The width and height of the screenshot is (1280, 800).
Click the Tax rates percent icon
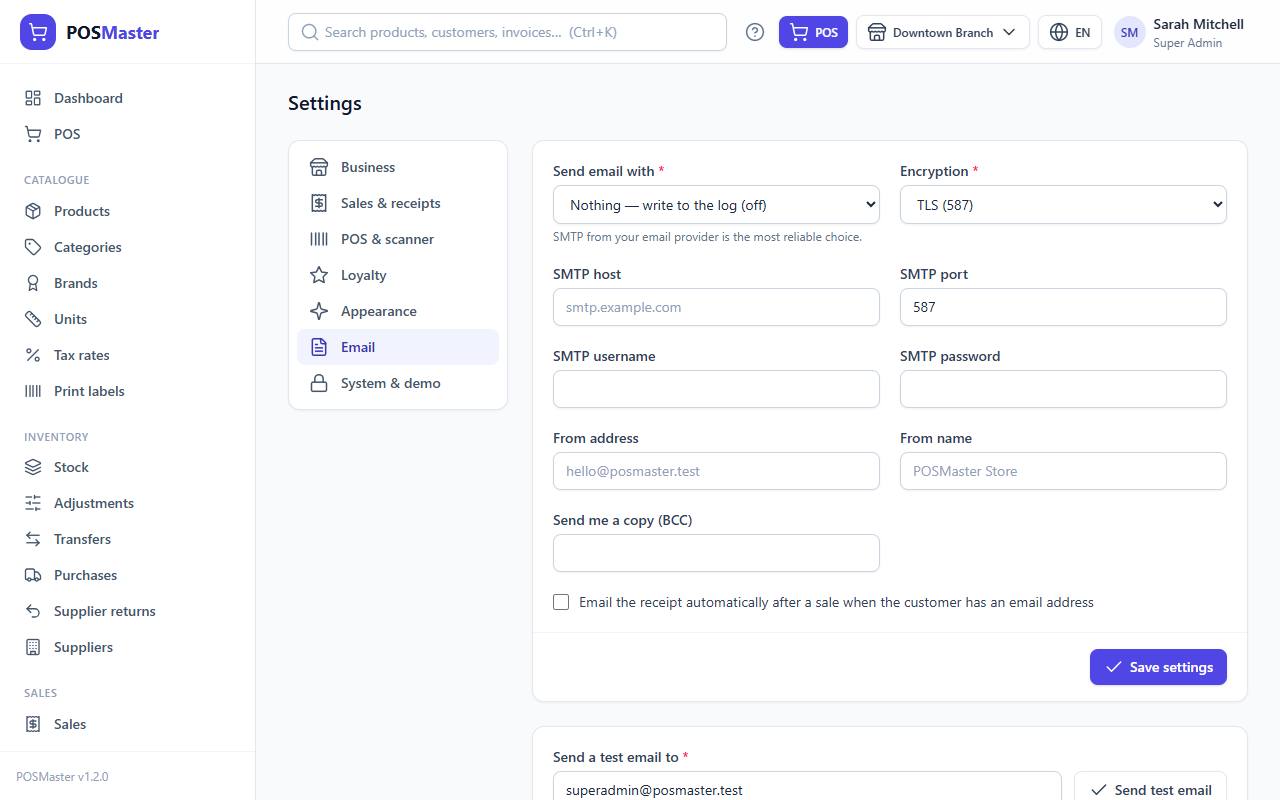tap(33, 355)
